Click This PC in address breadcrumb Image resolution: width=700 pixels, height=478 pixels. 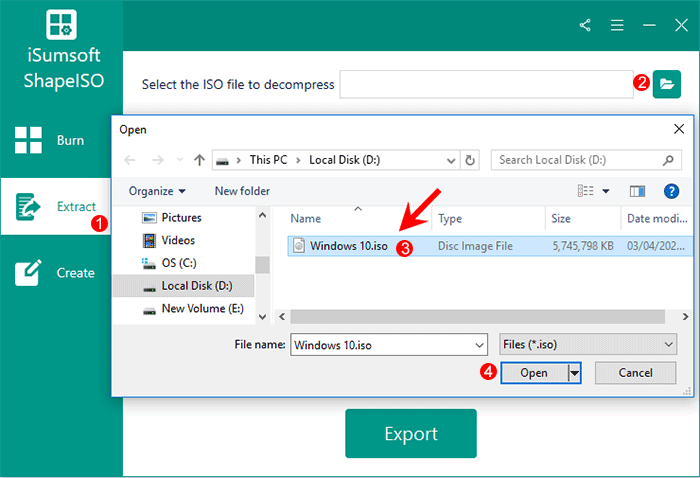[x=268, y=160]
